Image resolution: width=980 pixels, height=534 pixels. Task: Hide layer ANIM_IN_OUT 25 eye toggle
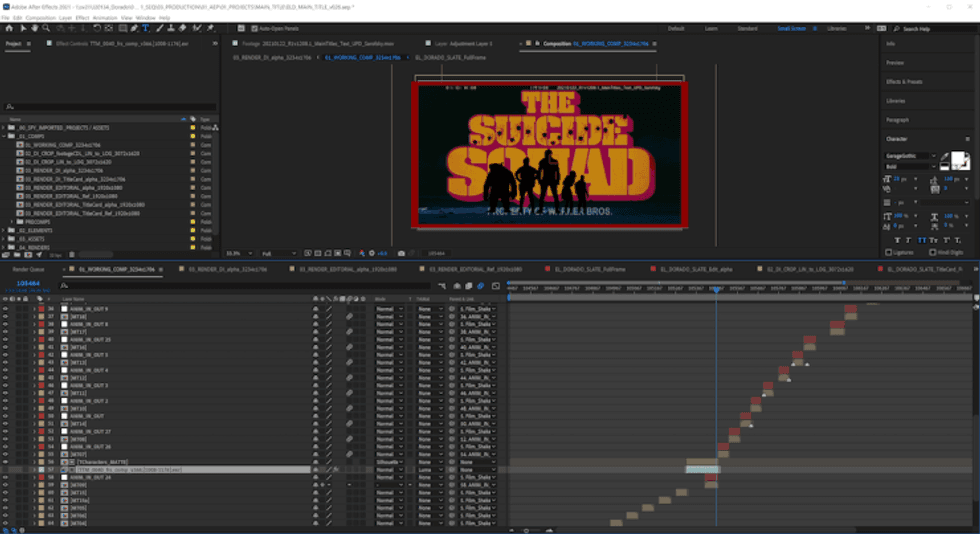pyautogui.click(x=5, y=340)
